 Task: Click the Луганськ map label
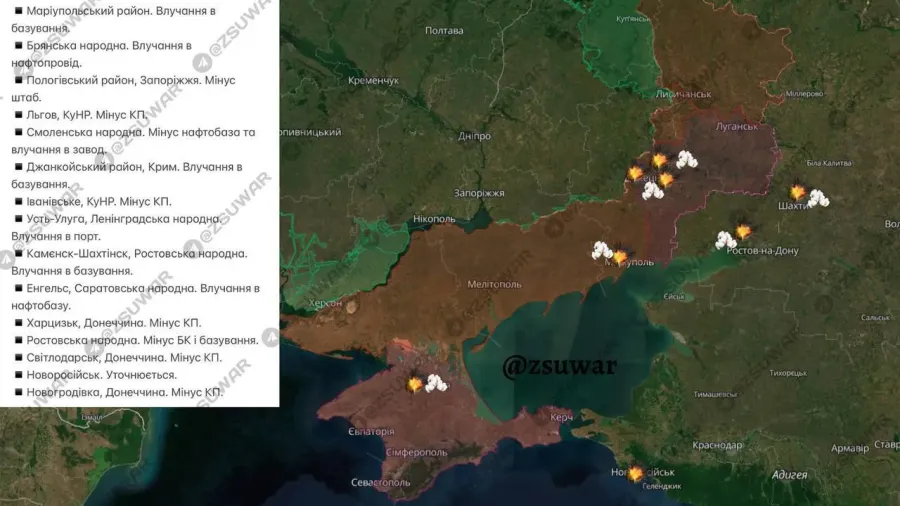[738, 127]
